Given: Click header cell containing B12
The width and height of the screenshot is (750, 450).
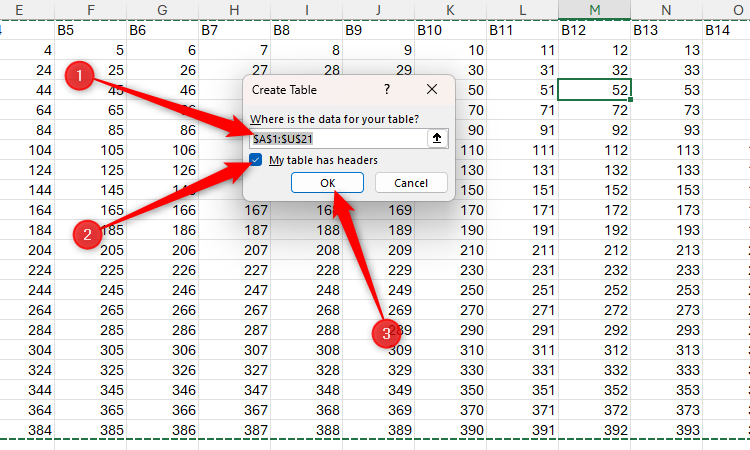Looking at the screenshot, I should [594, 31].
